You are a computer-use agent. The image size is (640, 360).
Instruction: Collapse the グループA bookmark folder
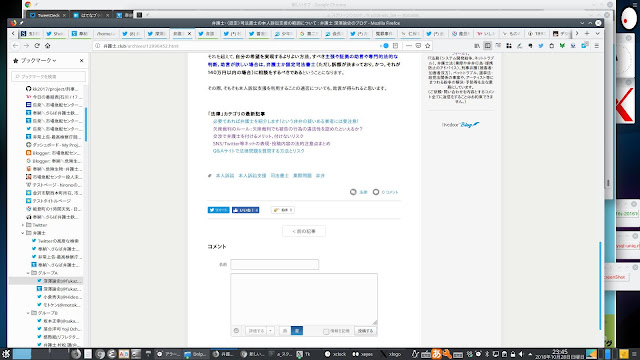coord(28,273)
